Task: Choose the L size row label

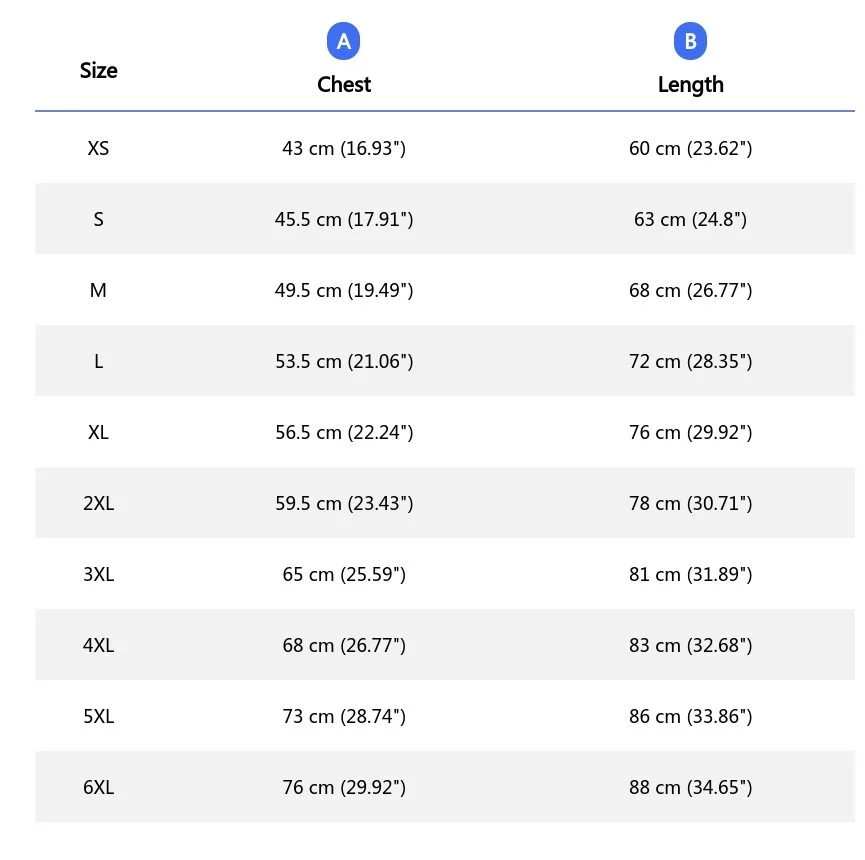Action: (98, 362)
